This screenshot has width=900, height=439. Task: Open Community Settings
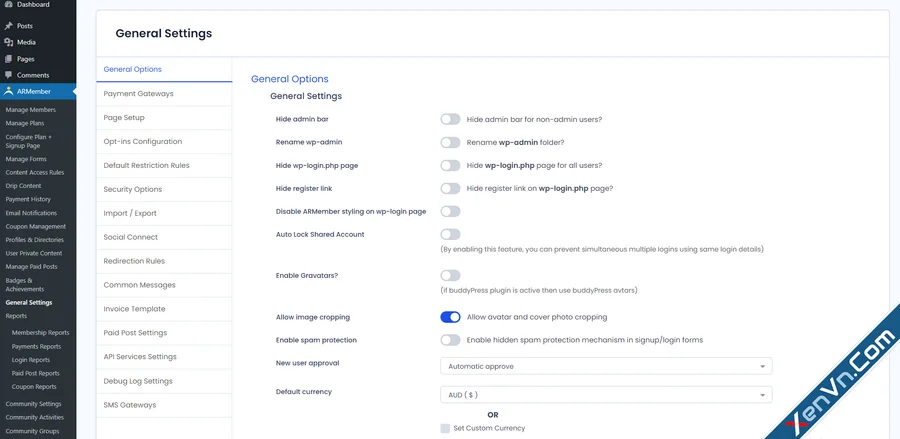pyautogui.click(x=33, y=404)
